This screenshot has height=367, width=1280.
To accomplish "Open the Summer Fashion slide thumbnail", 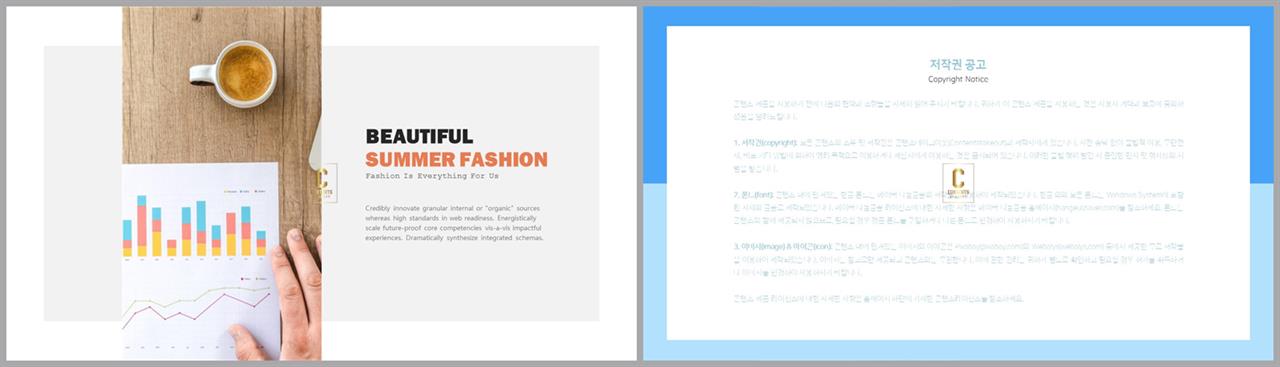I will click(321, 183).
